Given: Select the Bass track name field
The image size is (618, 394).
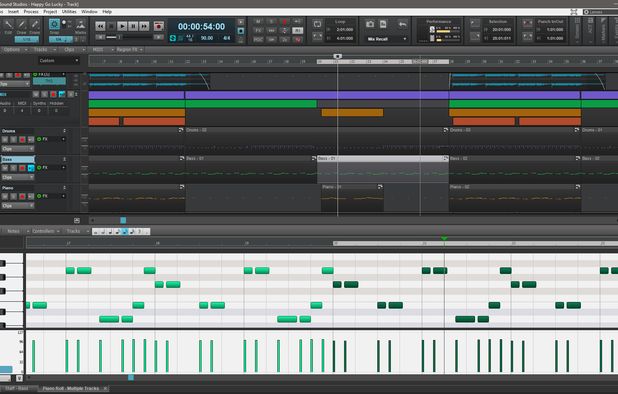Looking at the screenshot, I should [x=17, y=159].
